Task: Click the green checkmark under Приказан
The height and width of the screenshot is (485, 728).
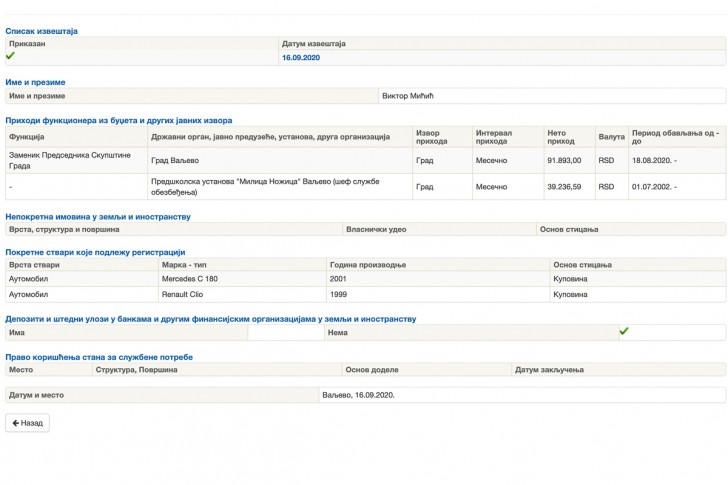Action: (10, 56)
